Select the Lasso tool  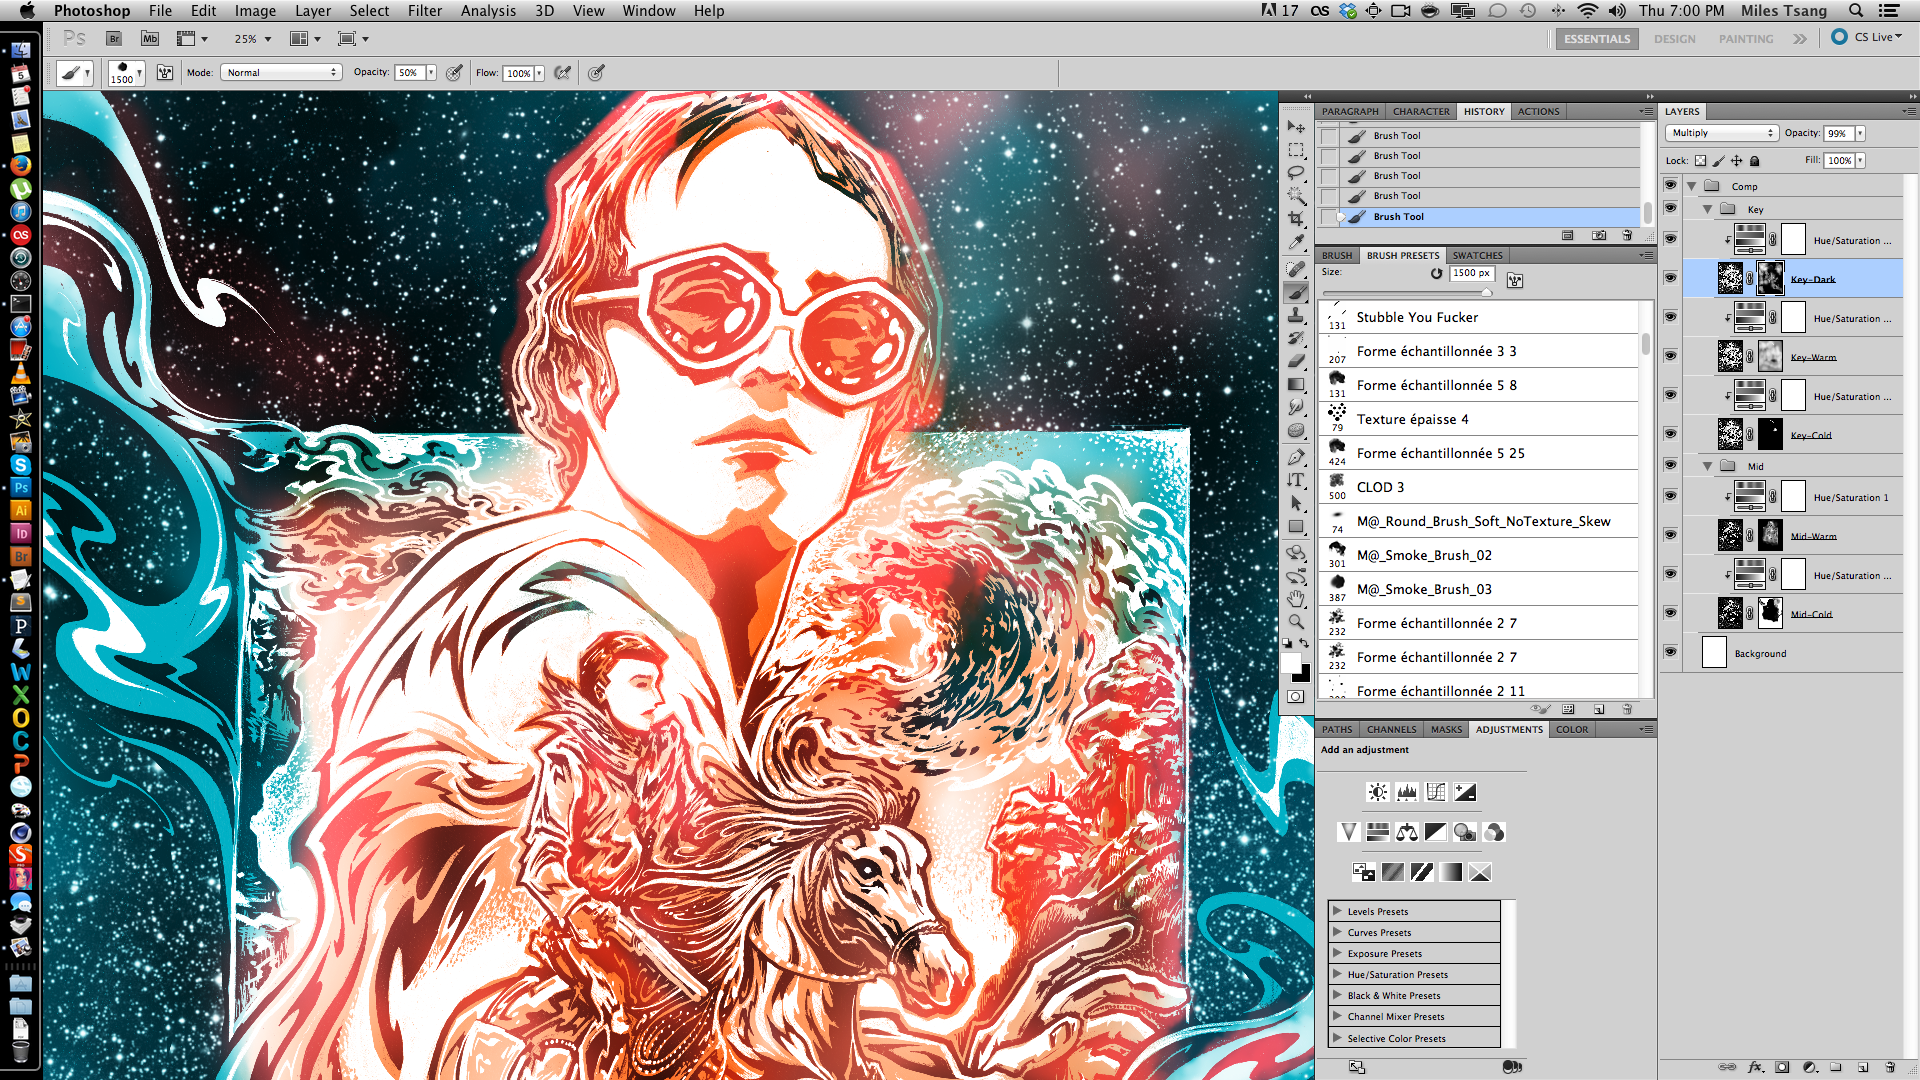tap(1296, 173)
